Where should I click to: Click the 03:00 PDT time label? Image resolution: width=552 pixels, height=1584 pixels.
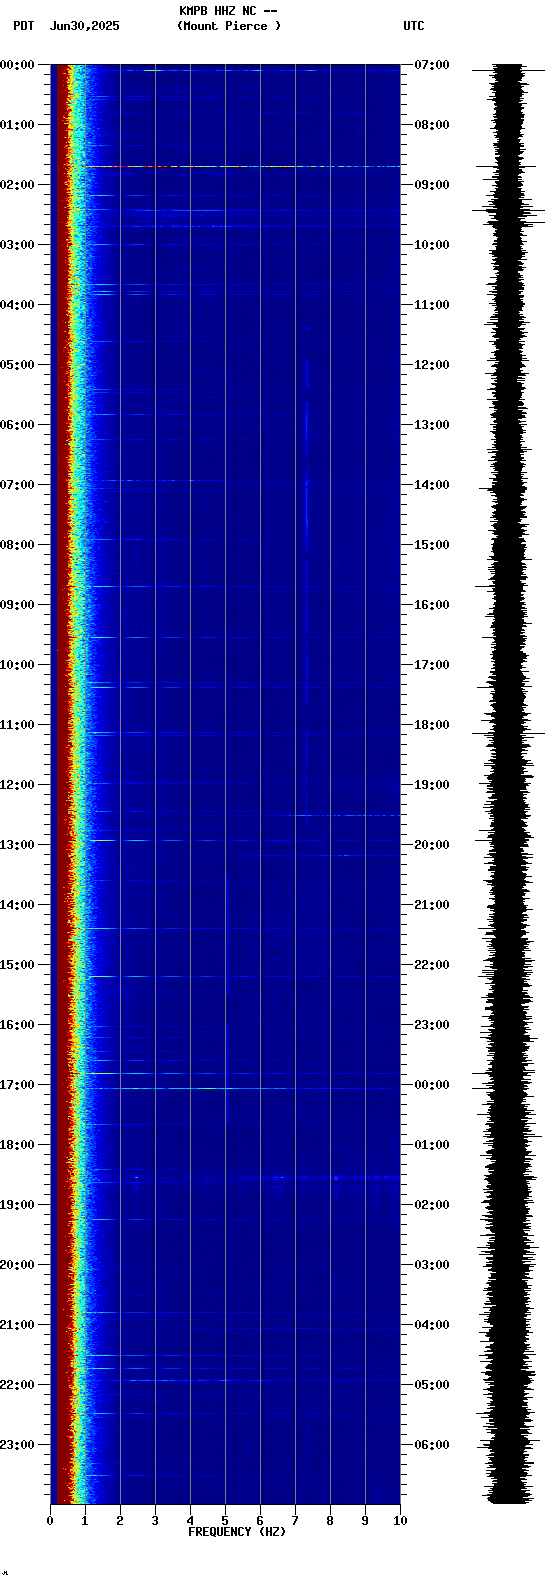point(17,245)
